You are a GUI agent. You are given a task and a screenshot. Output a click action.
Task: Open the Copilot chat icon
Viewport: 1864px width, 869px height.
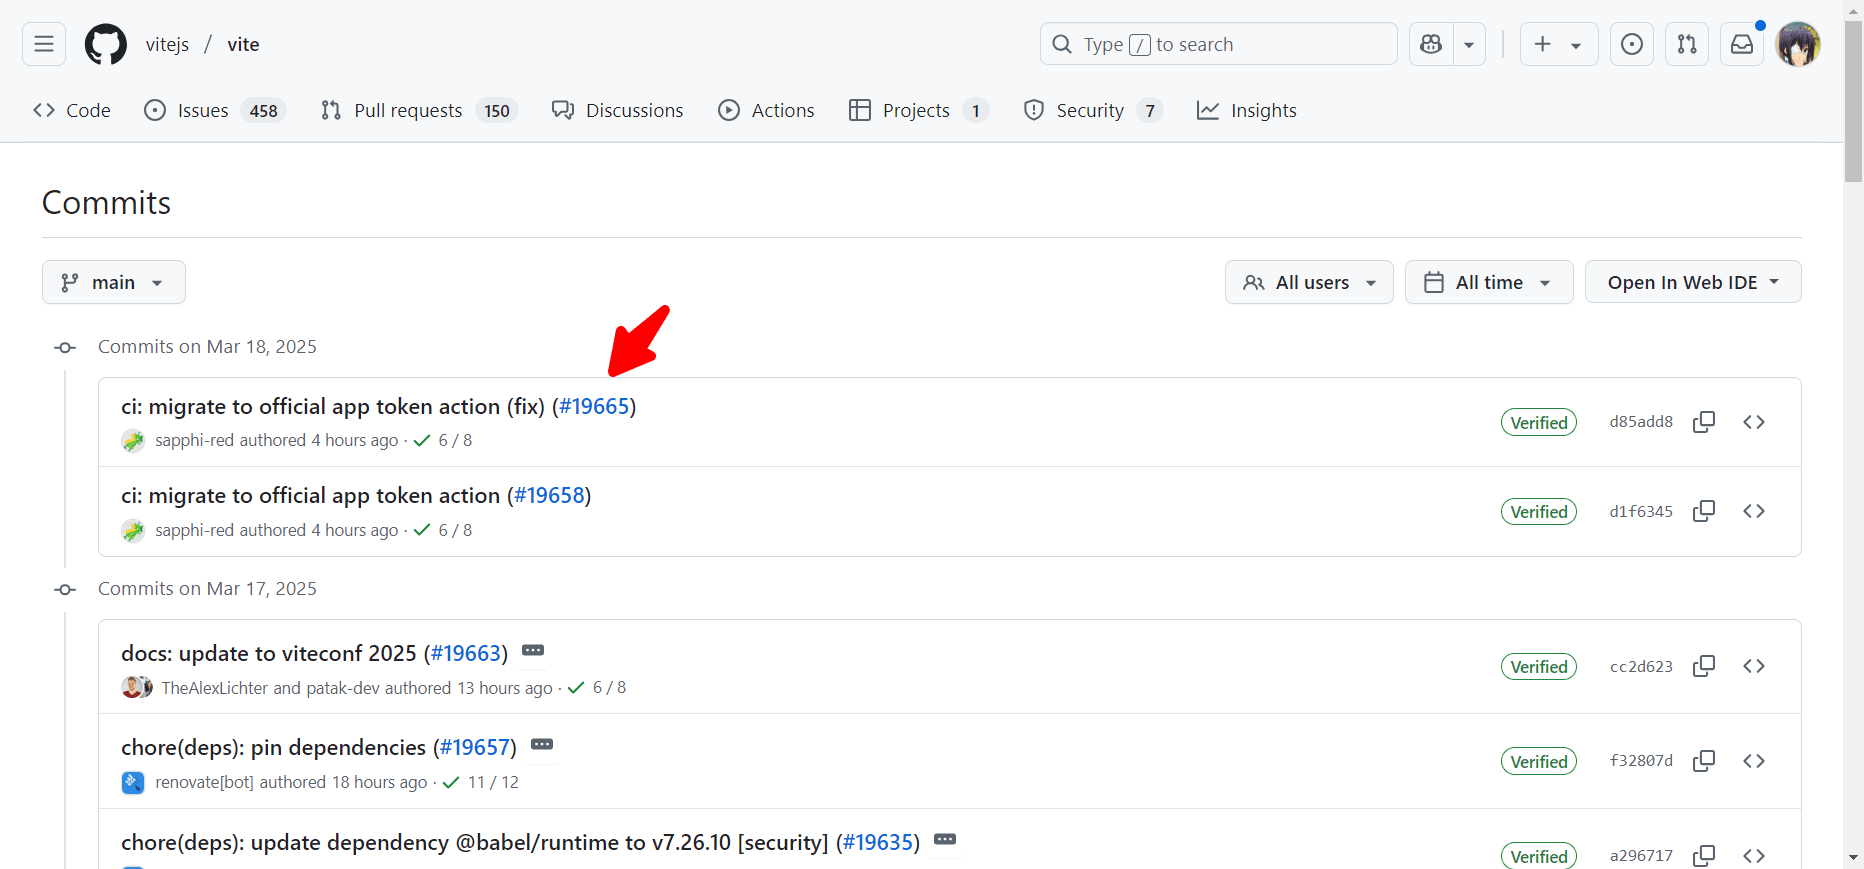pos(1431,44)
